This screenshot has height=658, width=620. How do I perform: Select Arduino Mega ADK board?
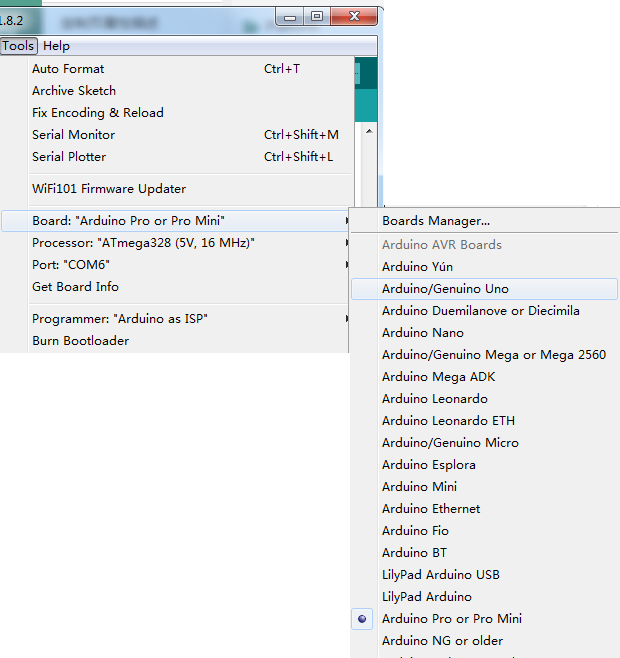tap(484, 377)
